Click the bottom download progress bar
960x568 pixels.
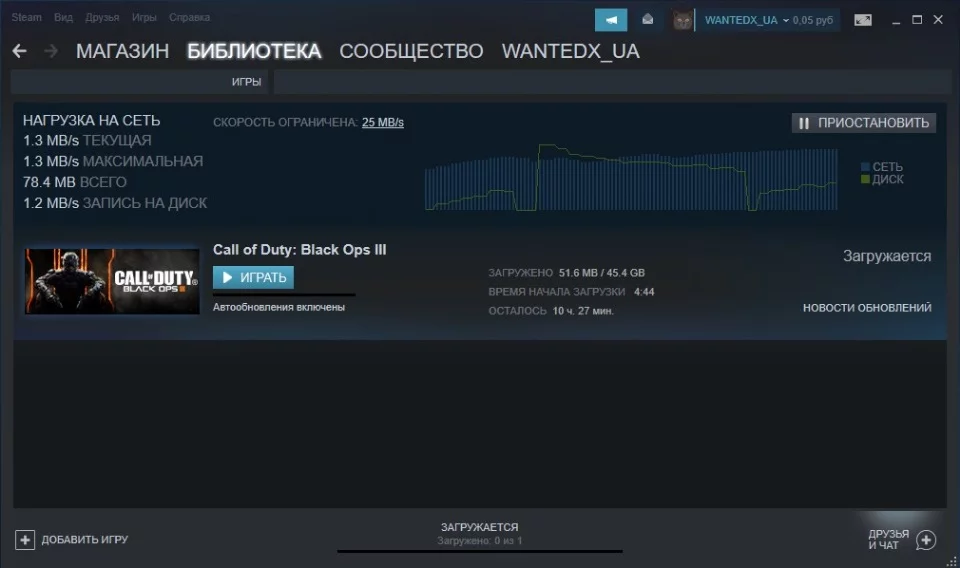(x=479, y=551)
